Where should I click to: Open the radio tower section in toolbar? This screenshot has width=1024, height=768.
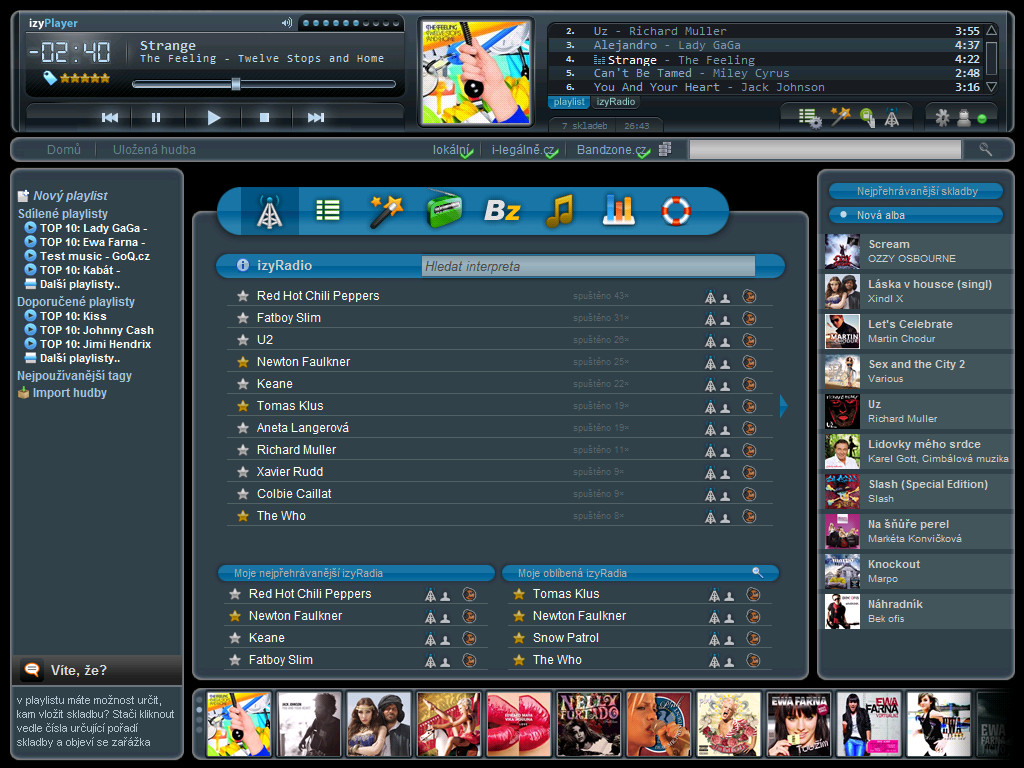click(x=269, y=211)
